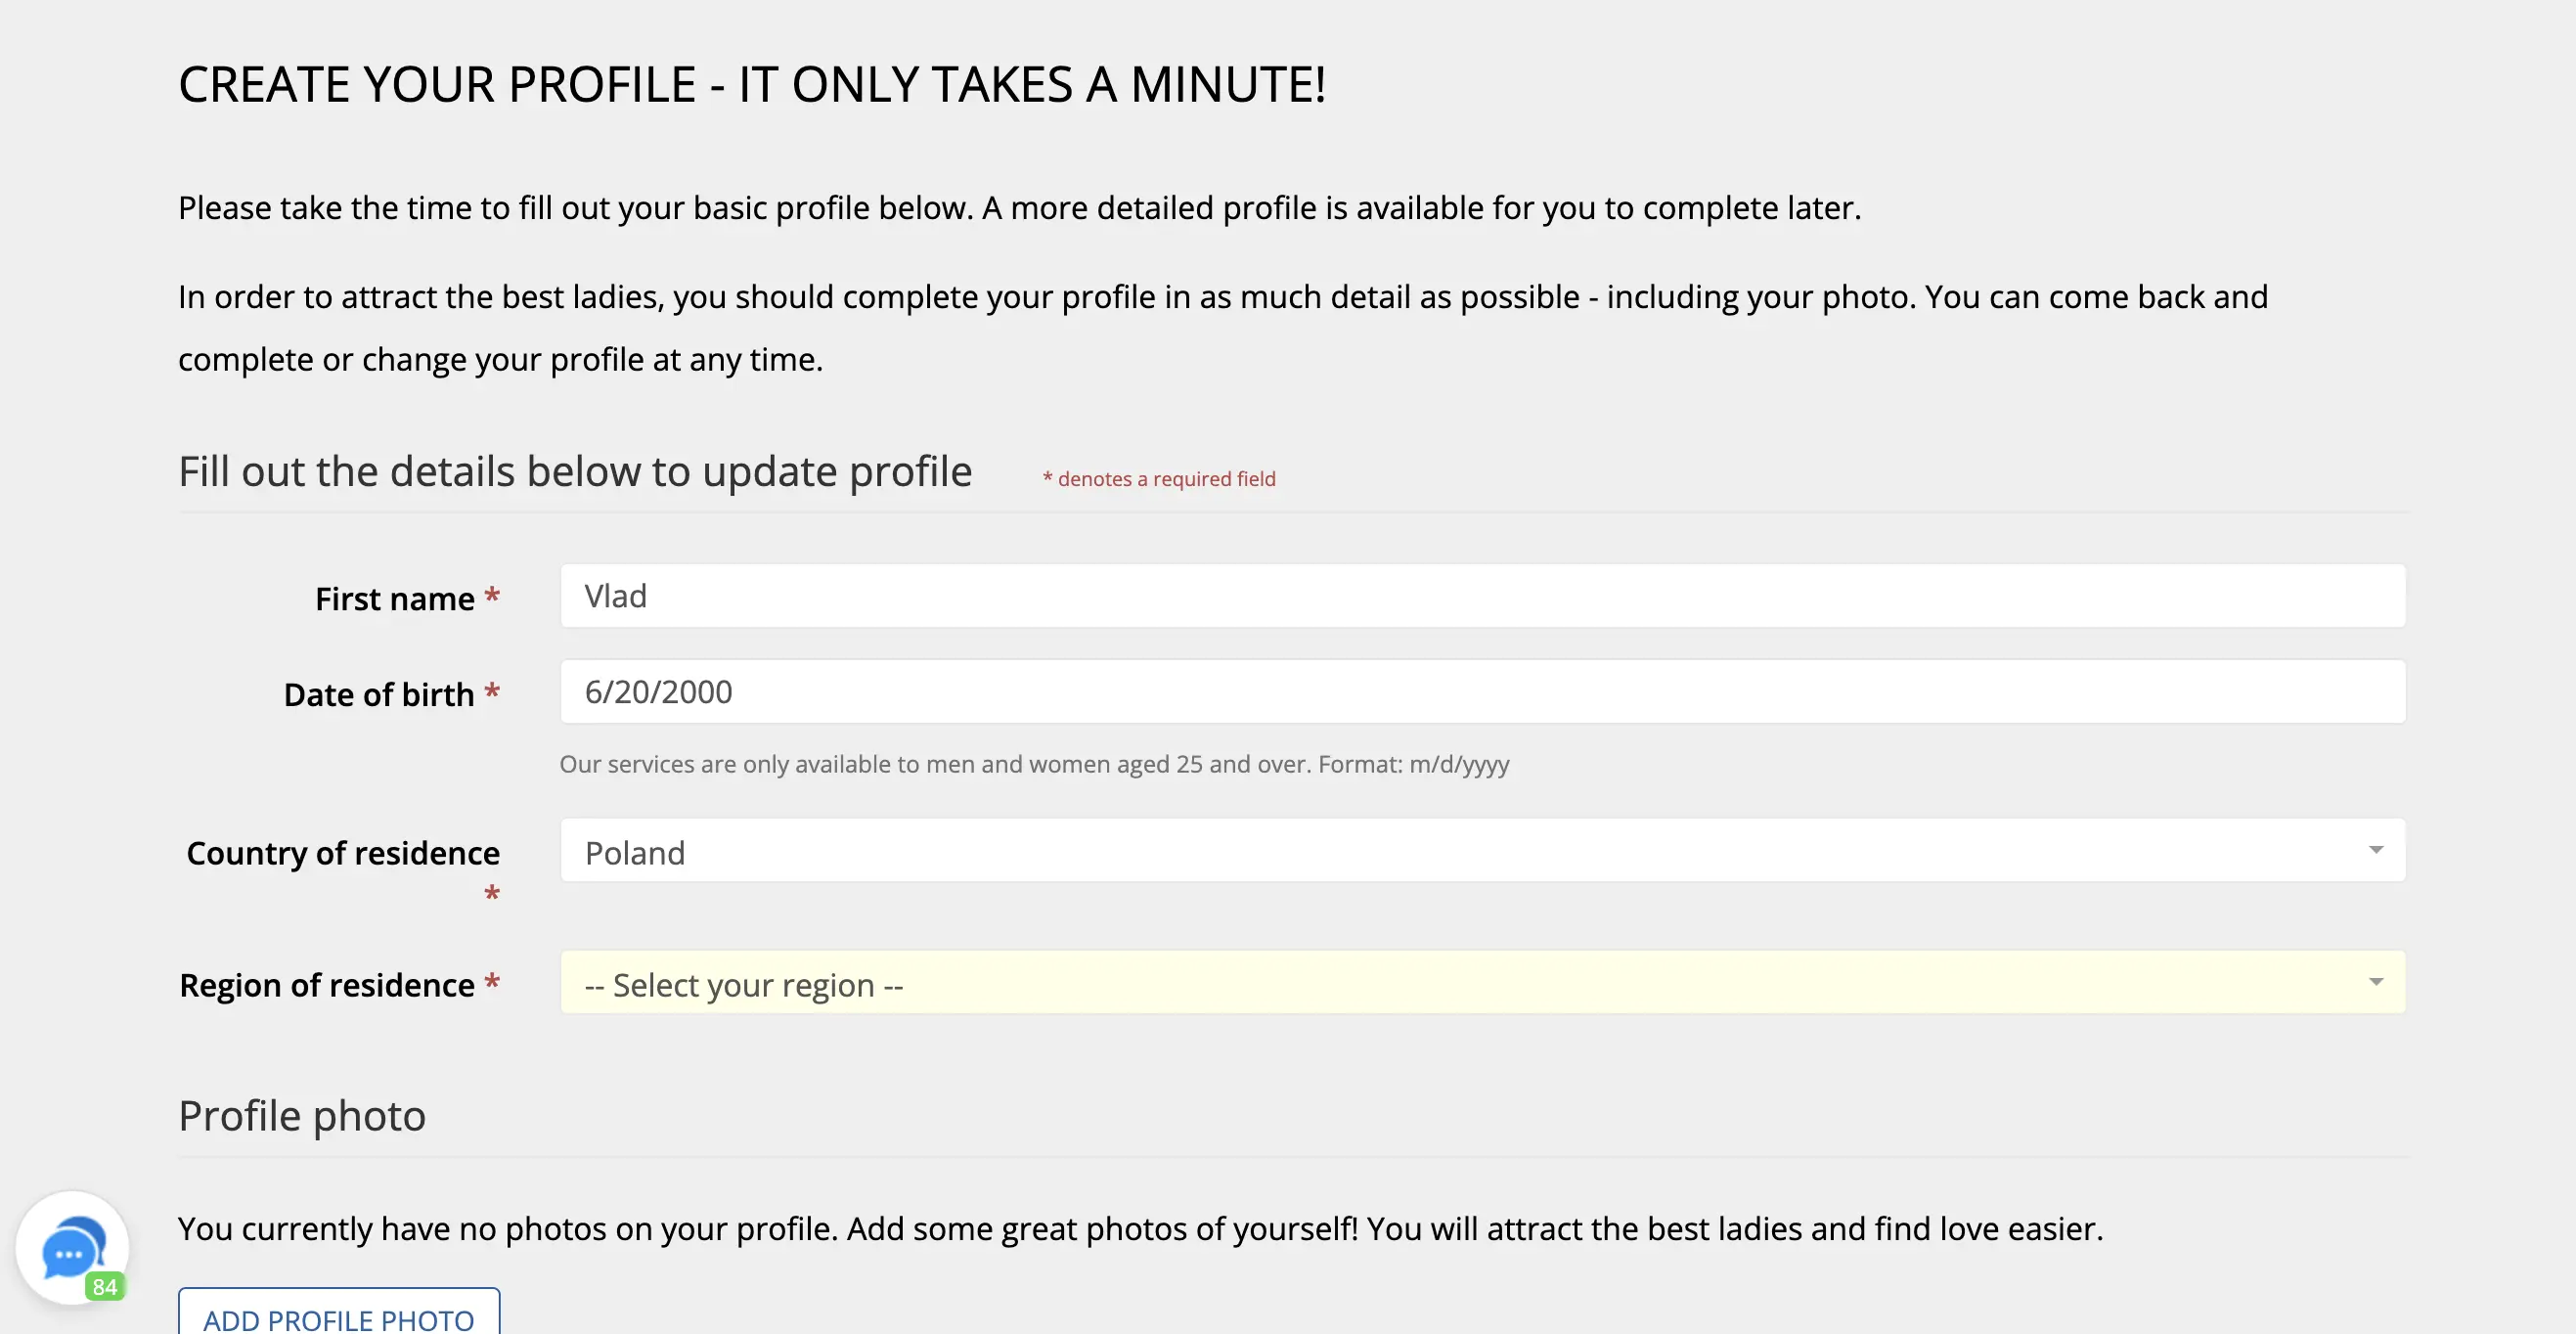Click the red 'denotes a required field' note
This screenshot has width=2576, height=1334.
pyautogui.click(x=1159, y=479)
